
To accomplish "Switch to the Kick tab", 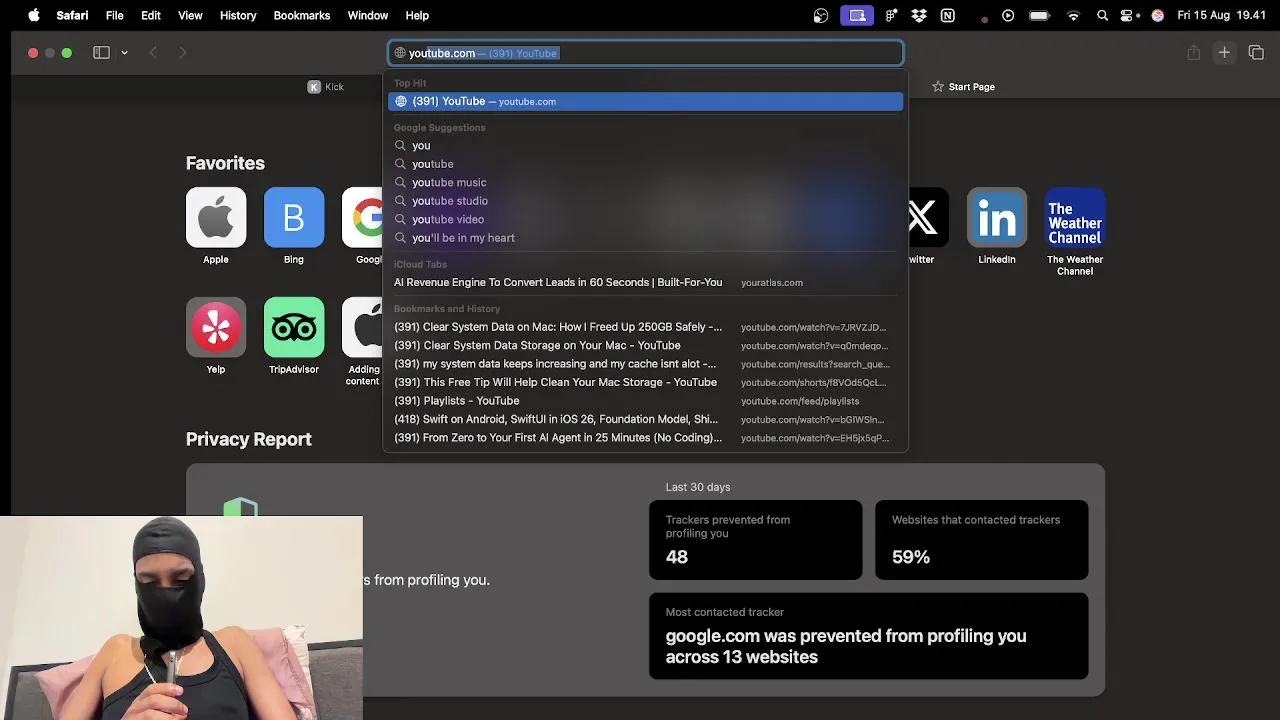I will click(x=326, y=87).
